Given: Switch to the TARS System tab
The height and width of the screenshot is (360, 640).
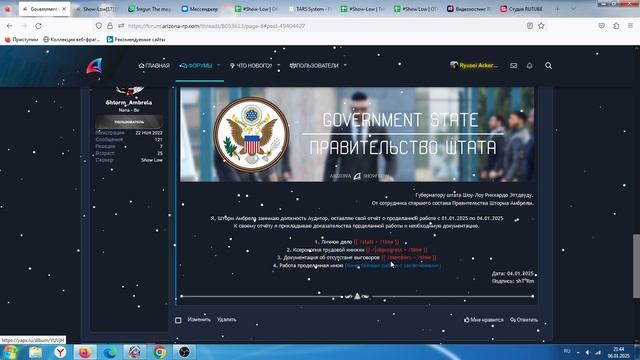Looking at the screenshot, I should 310,9.
